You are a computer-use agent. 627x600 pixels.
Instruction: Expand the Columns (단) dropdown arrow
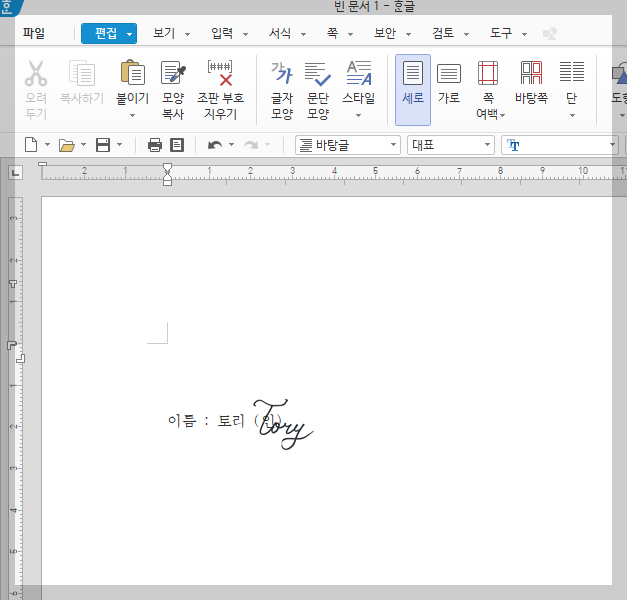572,116
